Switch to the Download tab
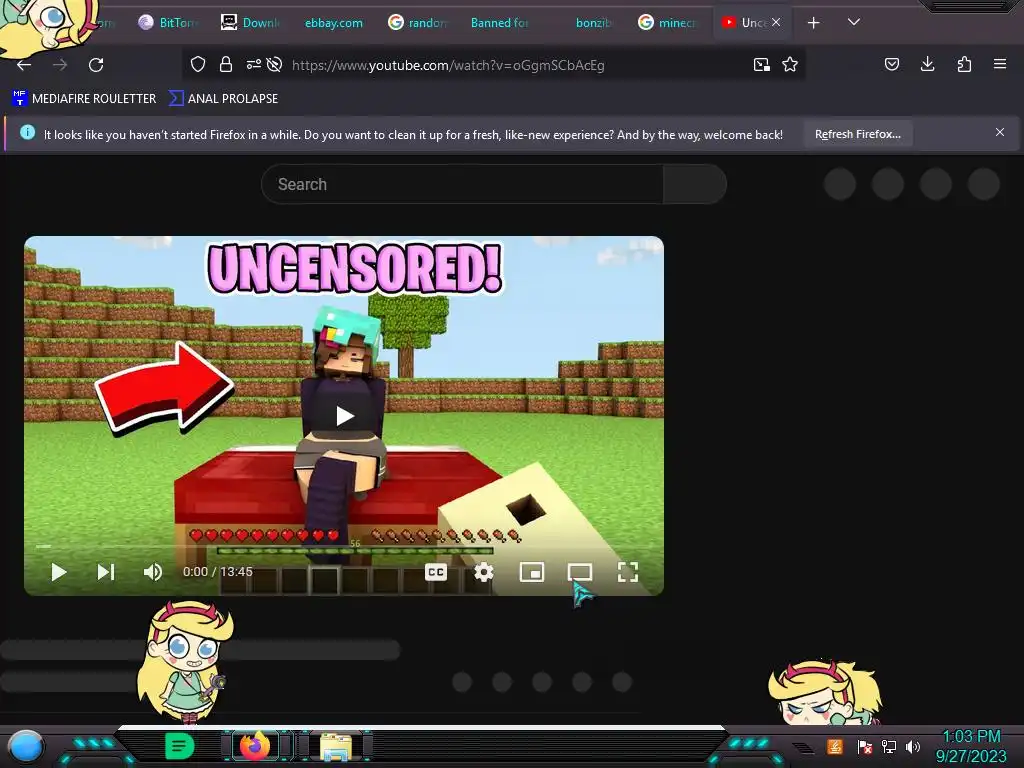 (252, 23)
